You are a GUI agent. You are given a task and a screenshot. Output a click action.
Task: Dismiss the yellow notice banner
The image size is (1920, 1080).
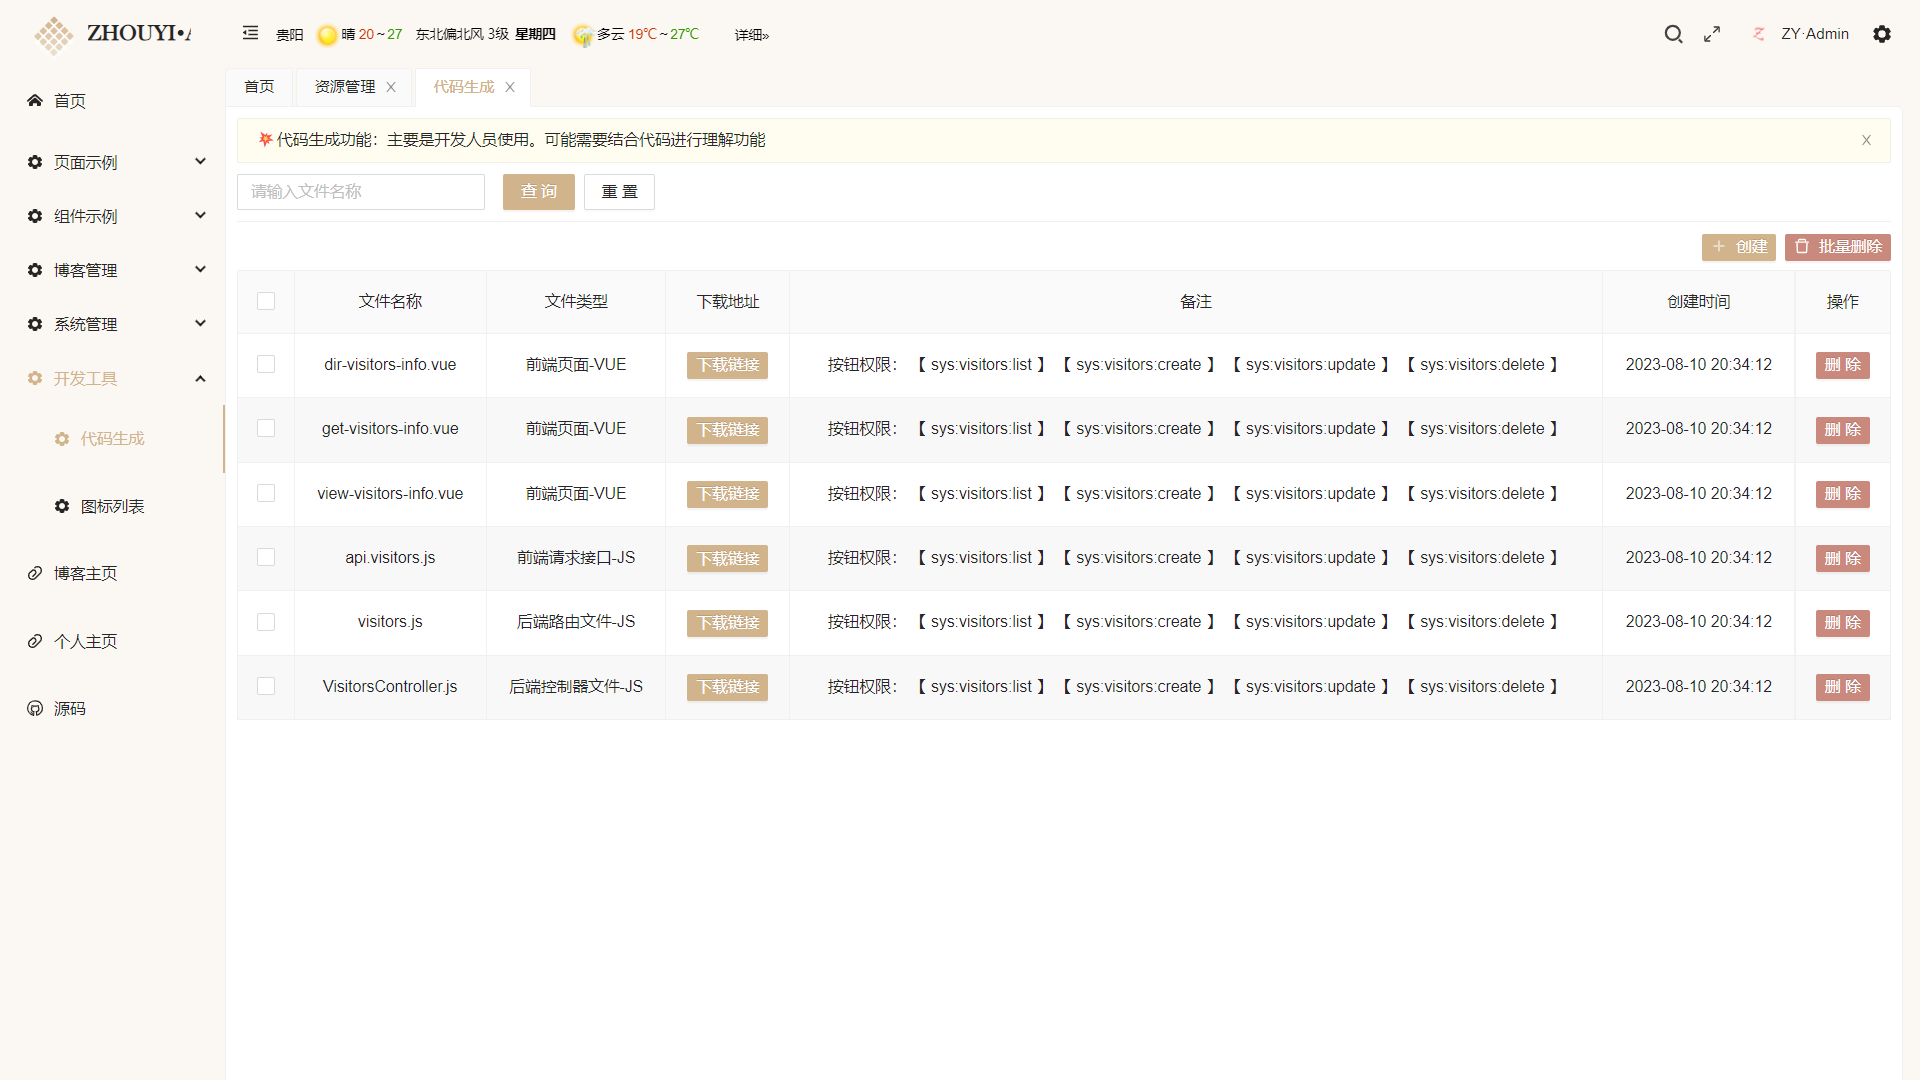pyautogui.click(x=1866, y=140)
